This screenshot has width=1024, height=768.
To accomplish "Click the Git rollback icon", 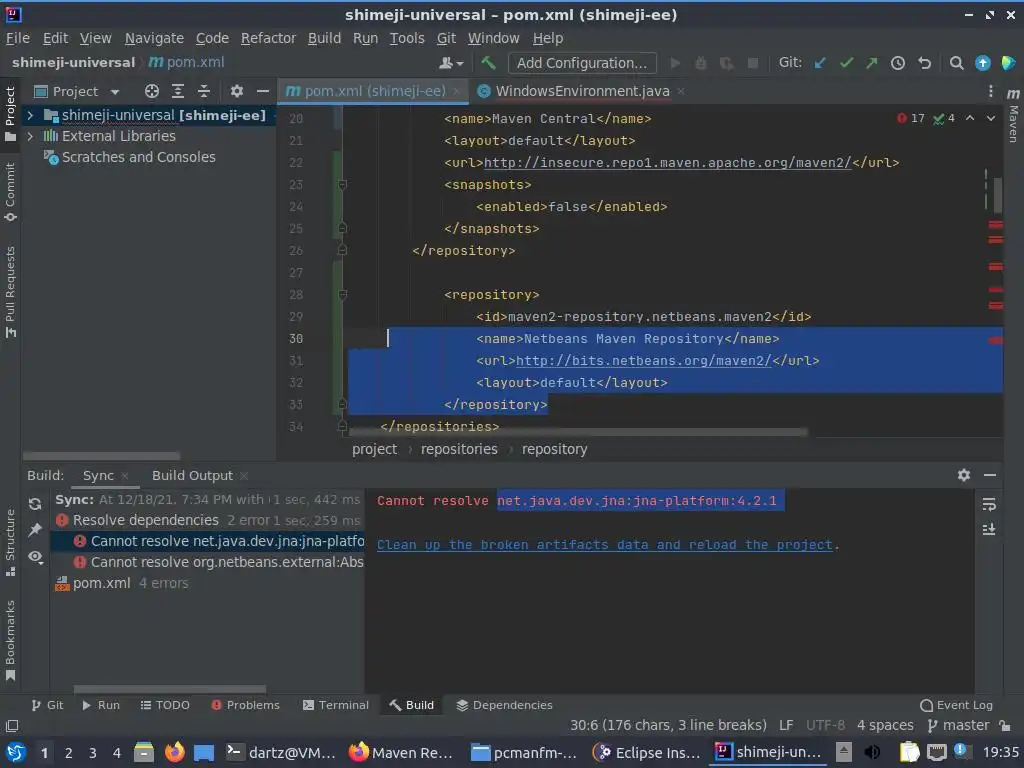I will tap(924, 63).
